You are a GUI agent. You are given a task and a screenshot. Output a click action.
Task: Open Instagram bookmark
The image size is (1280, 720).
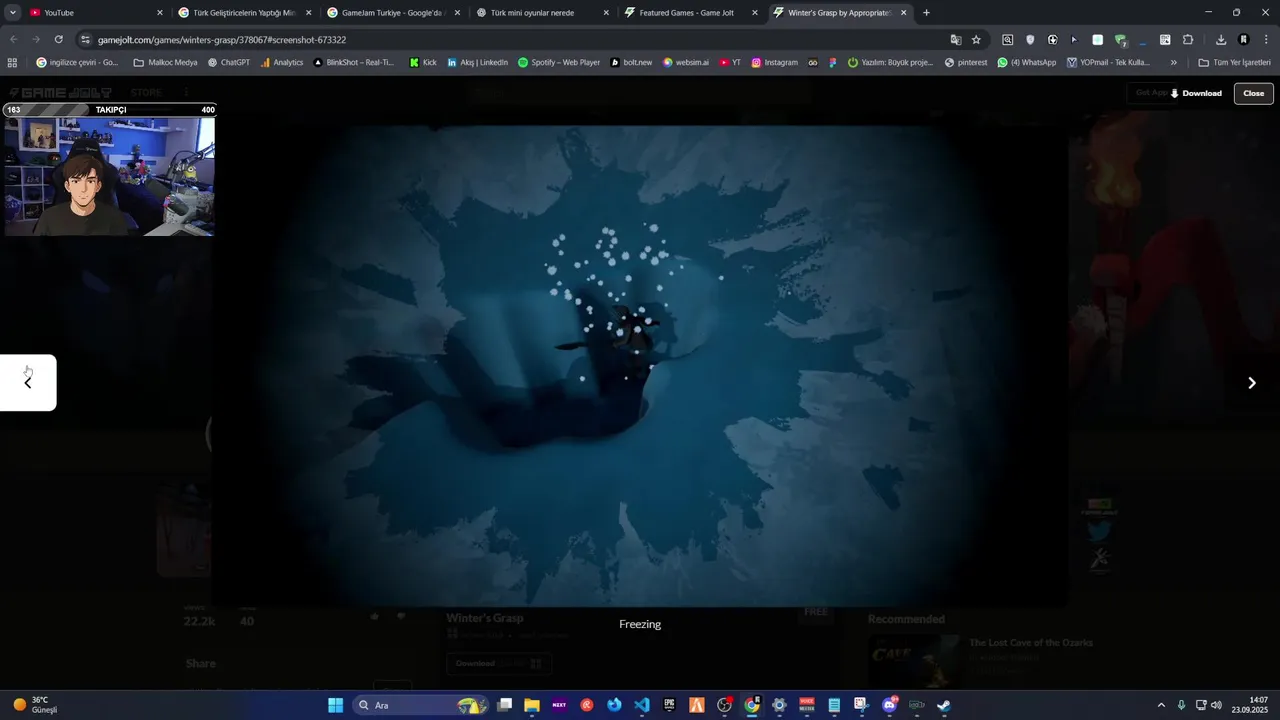click(775, 62)
